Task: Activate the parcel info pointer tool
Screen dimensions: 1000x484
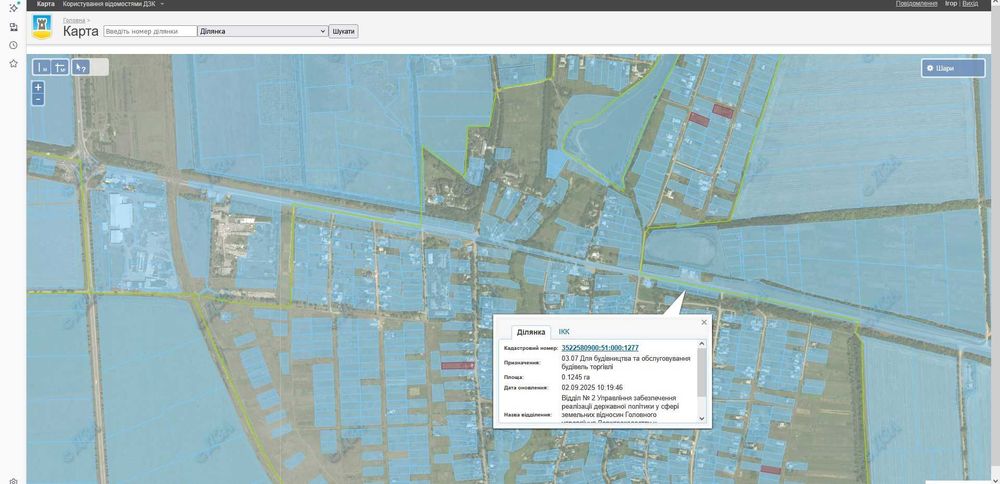Action: pyautogui.click(x=81, y=68)
